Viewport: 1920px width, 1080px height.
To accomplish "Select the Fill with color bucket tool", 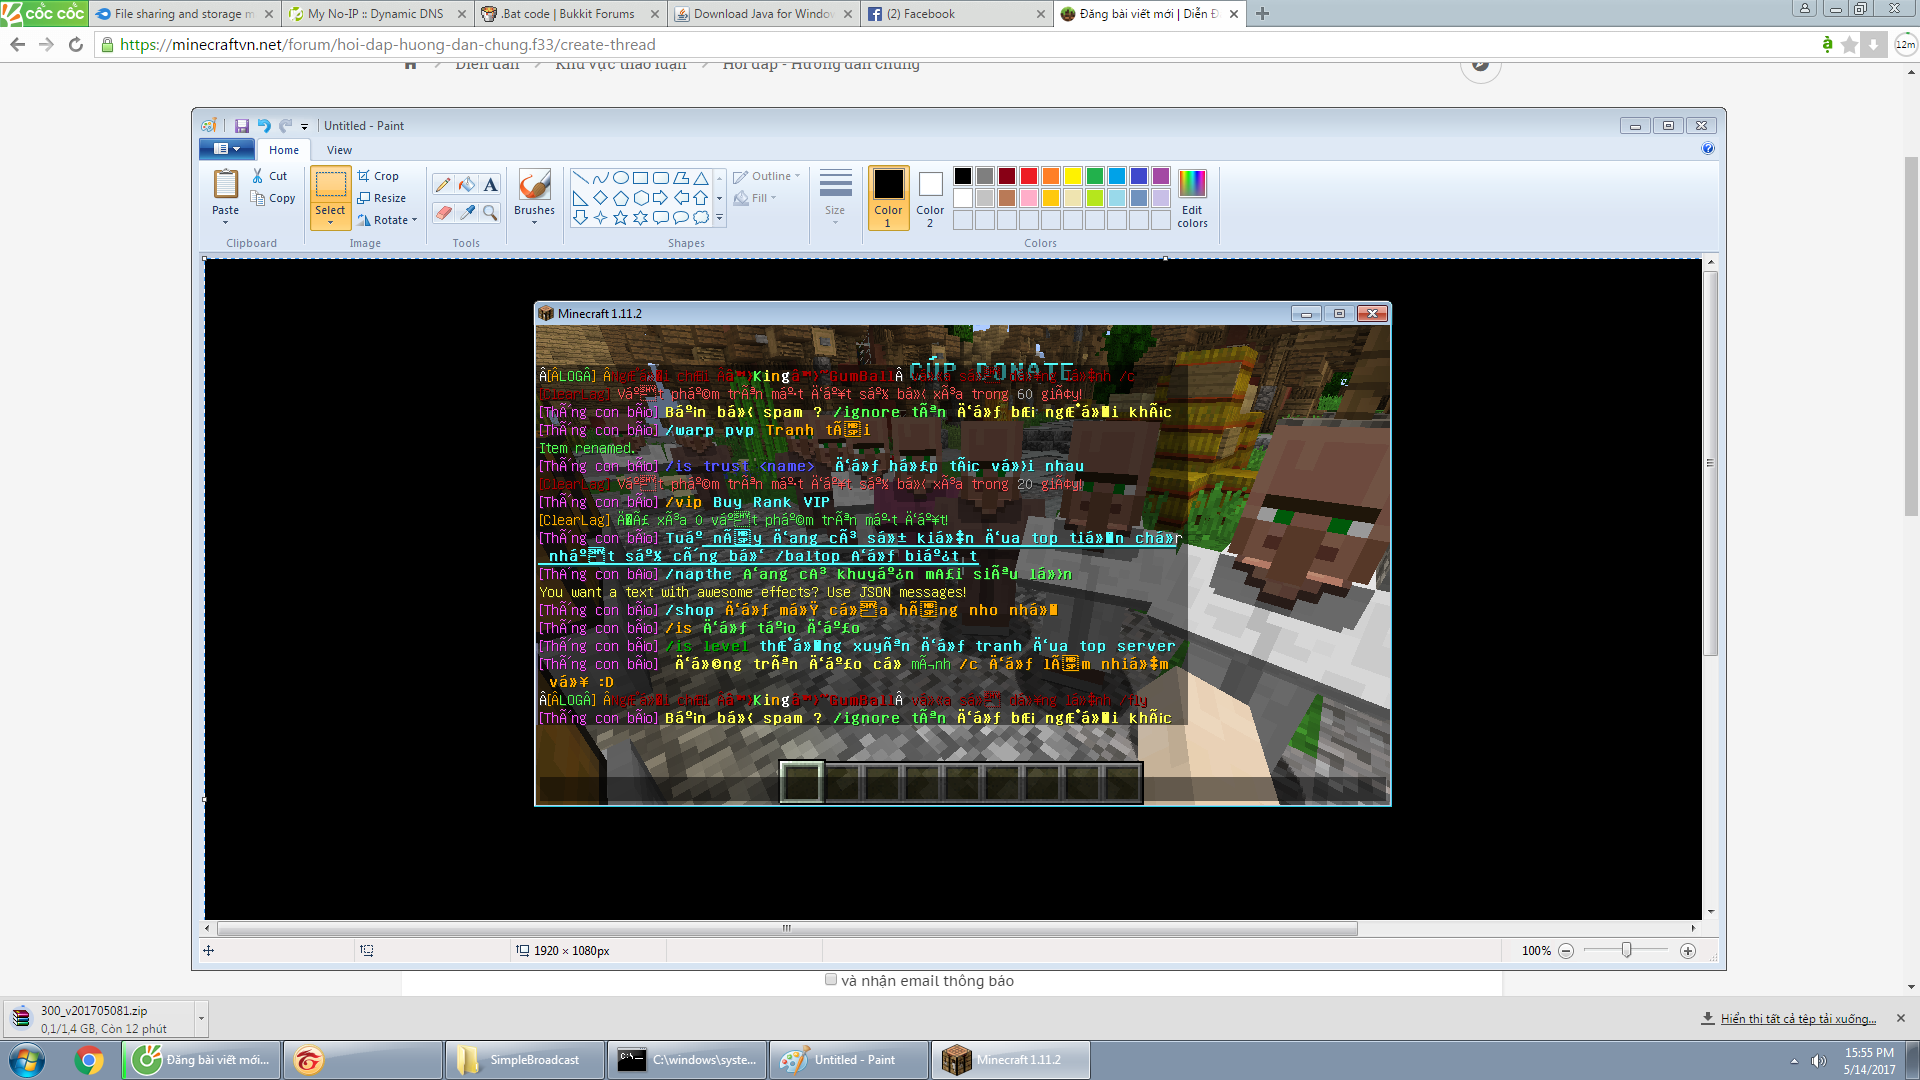I will tap(467, 184).
